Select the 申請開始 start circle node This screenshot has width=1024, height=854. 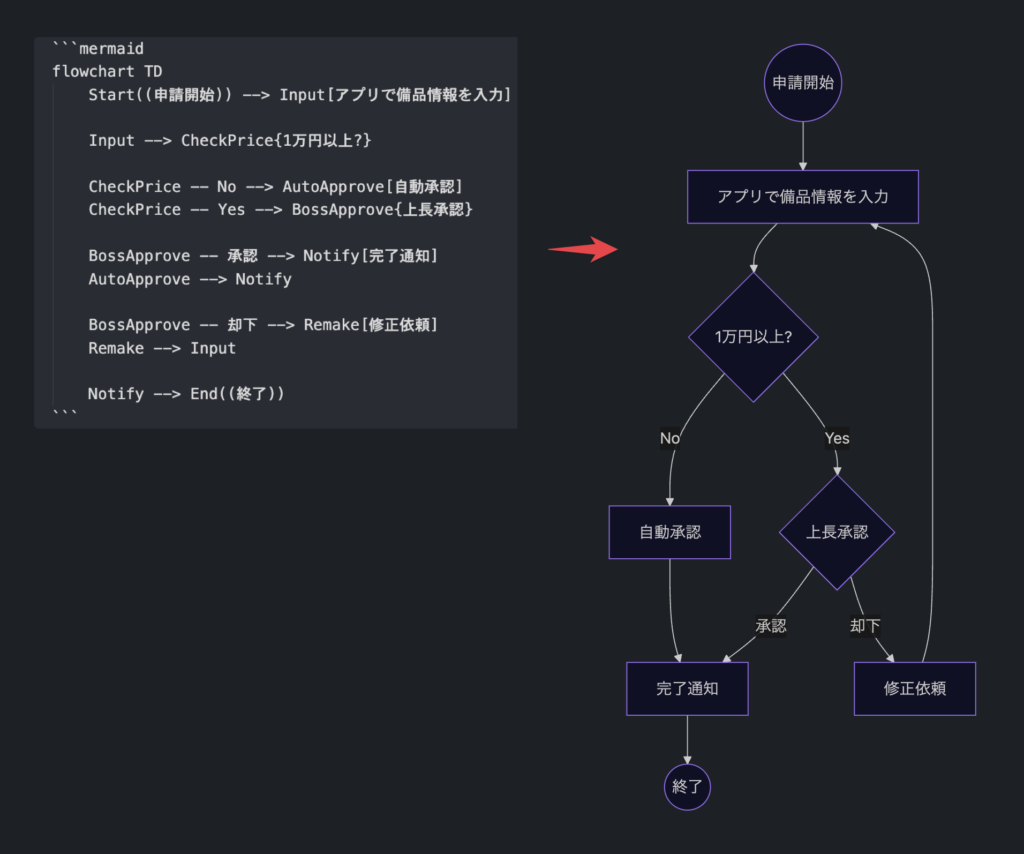802,83
